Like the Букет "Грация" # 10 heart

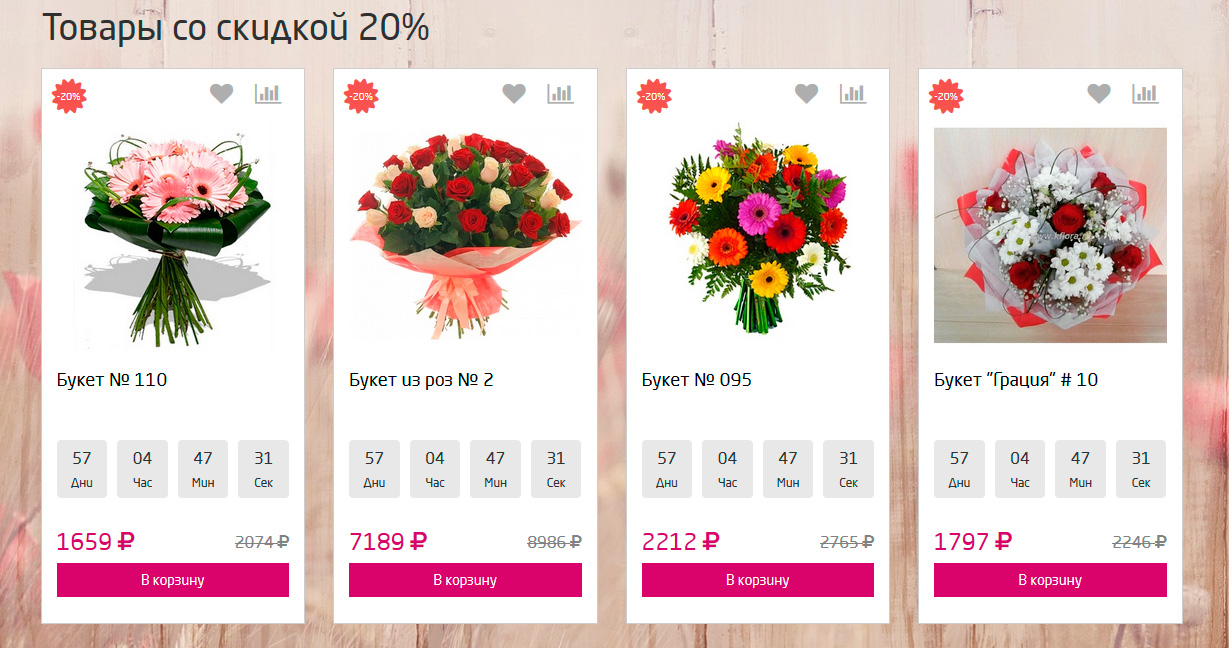[x=1099, y=94]
